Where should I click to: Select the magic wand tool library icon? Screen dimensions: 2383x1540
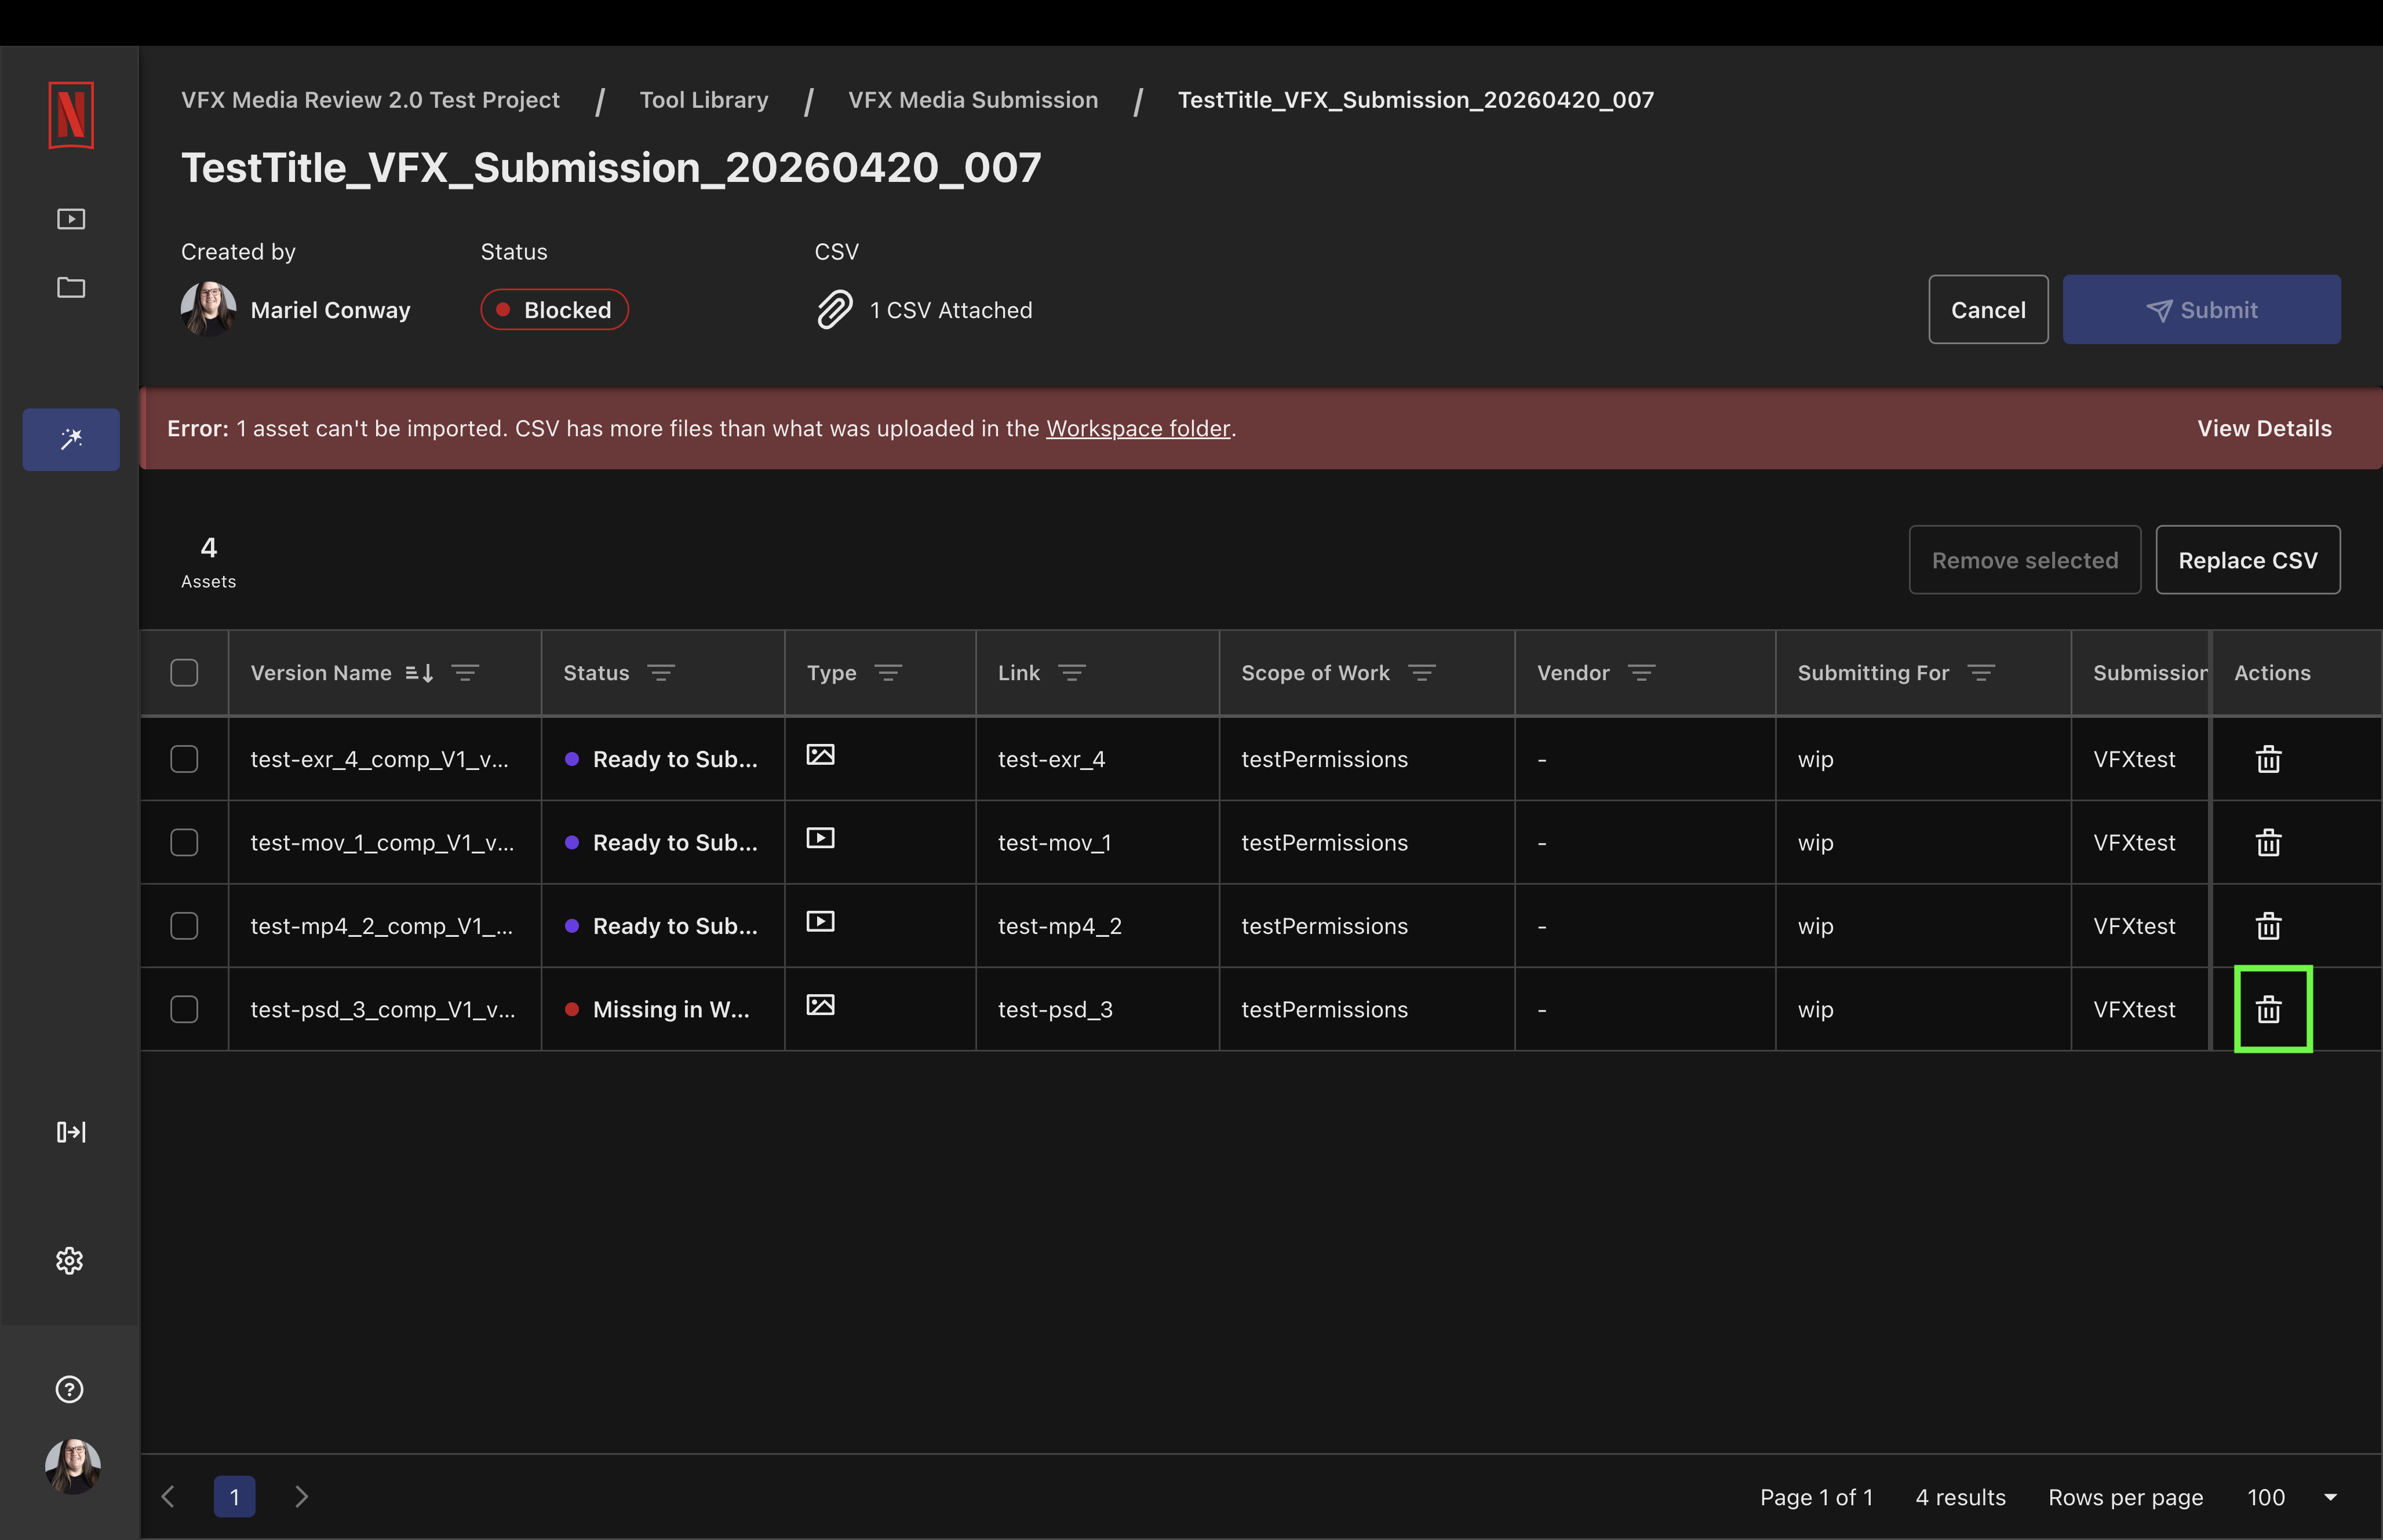(71, 439)
